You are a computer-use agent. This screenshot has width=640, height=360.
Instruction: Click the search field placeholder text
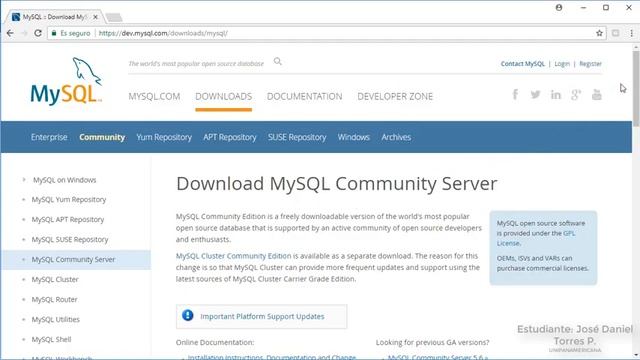[196, 64]
